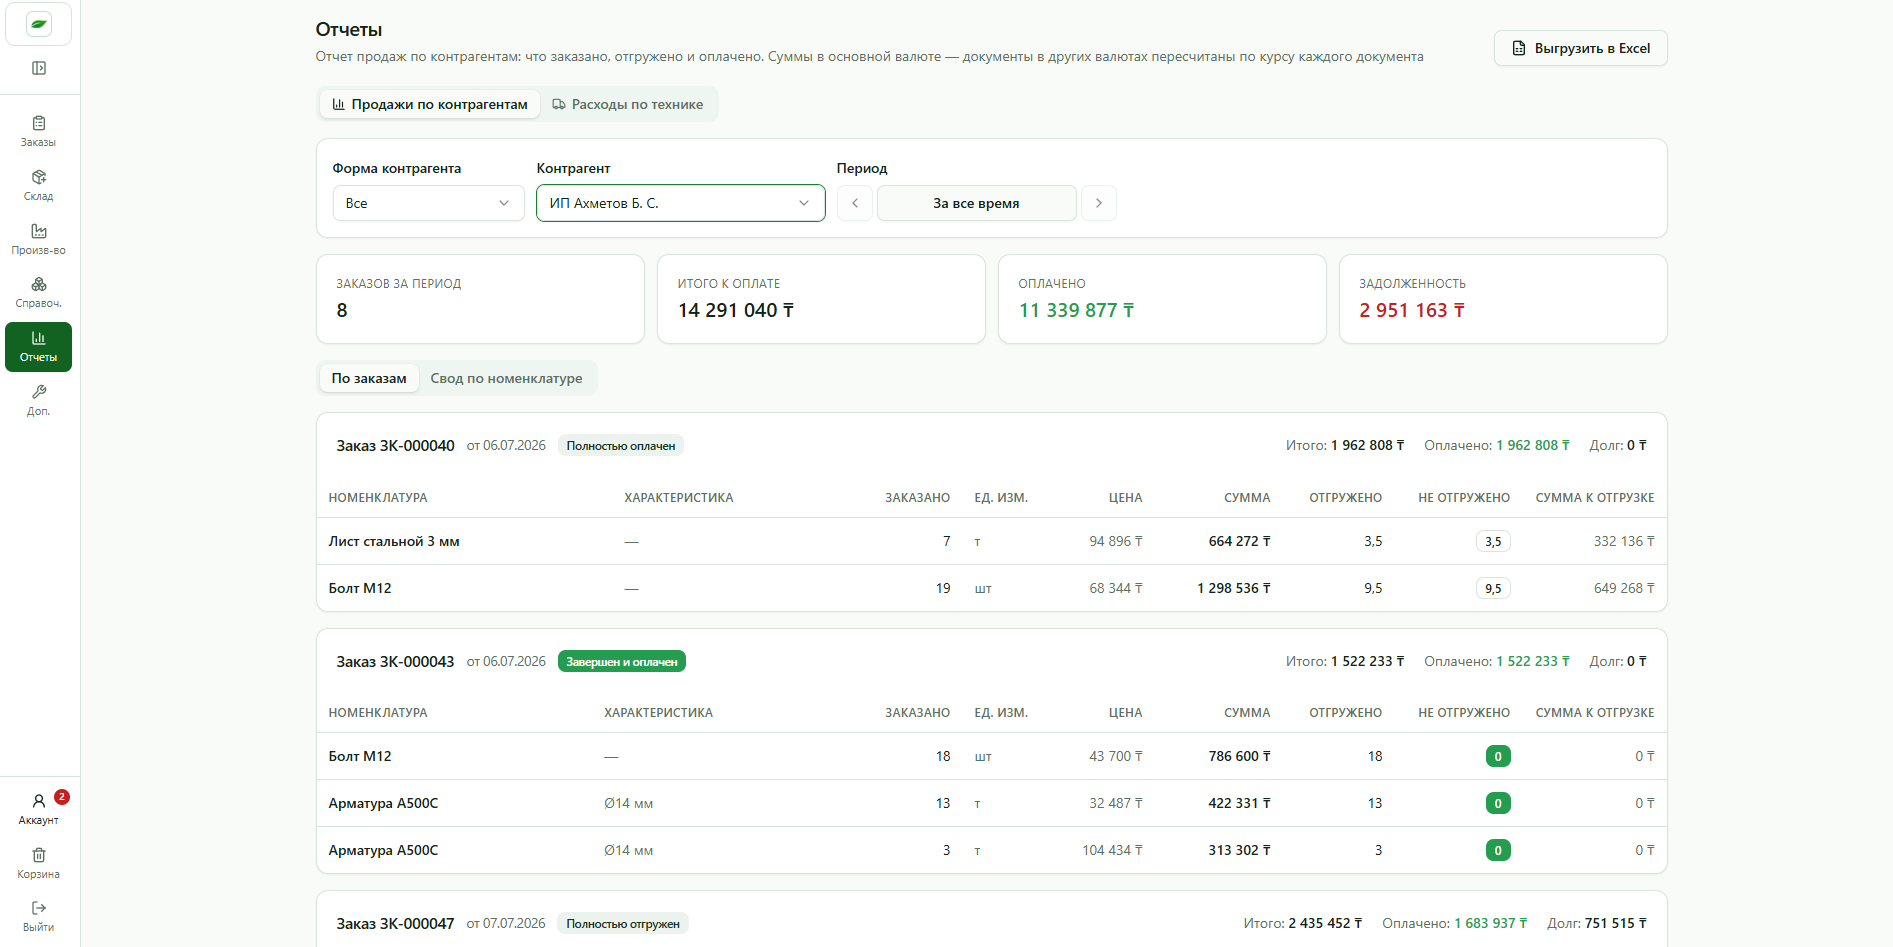Click Полностью отгружен status badge
1893x947 pixels.
coord(623,924)
